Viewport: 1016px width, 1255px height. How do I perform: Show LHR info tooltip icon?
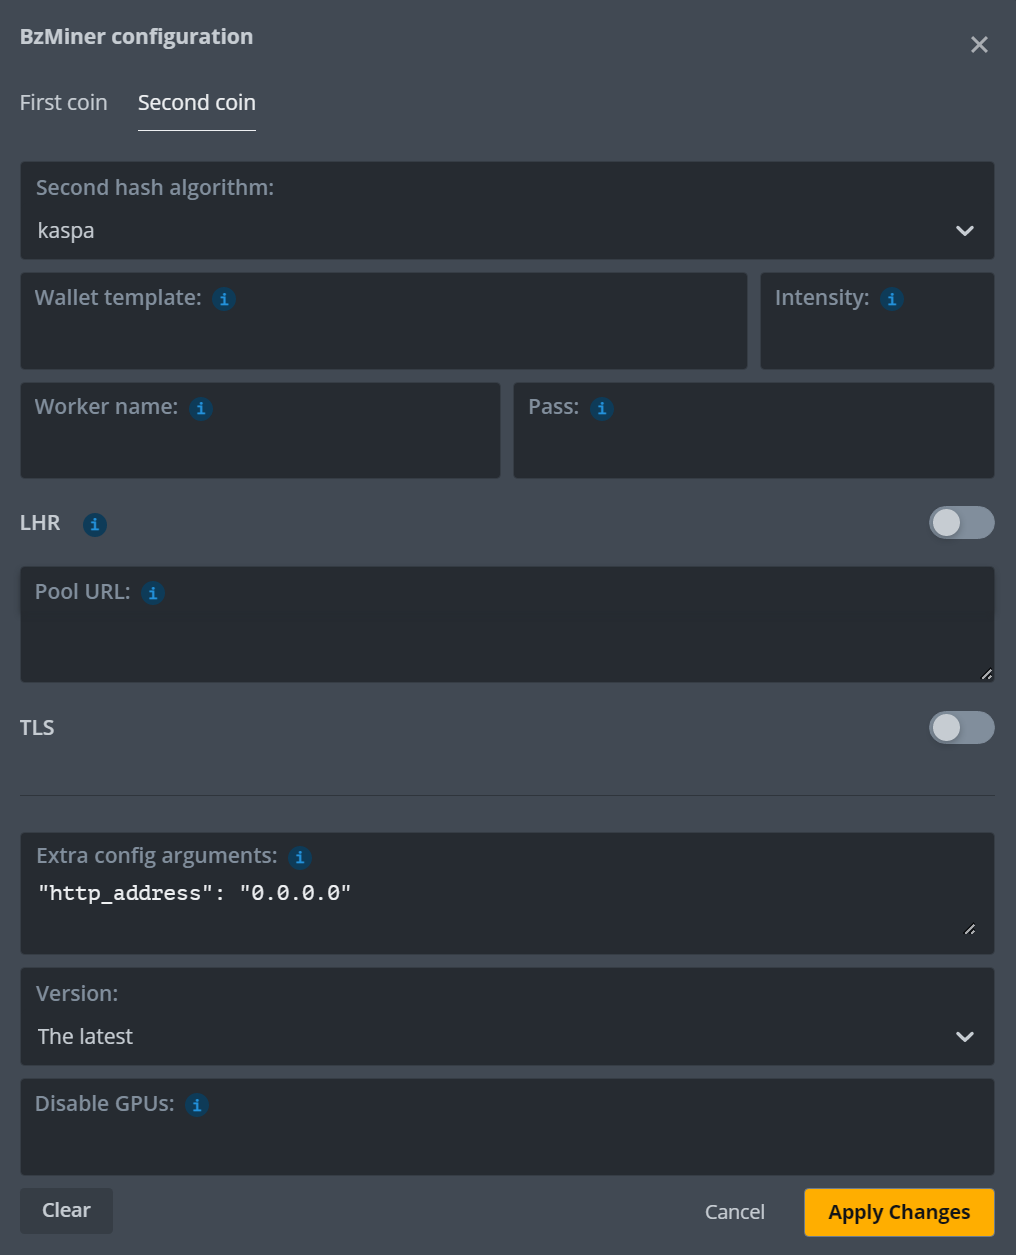tap(95, 524)
